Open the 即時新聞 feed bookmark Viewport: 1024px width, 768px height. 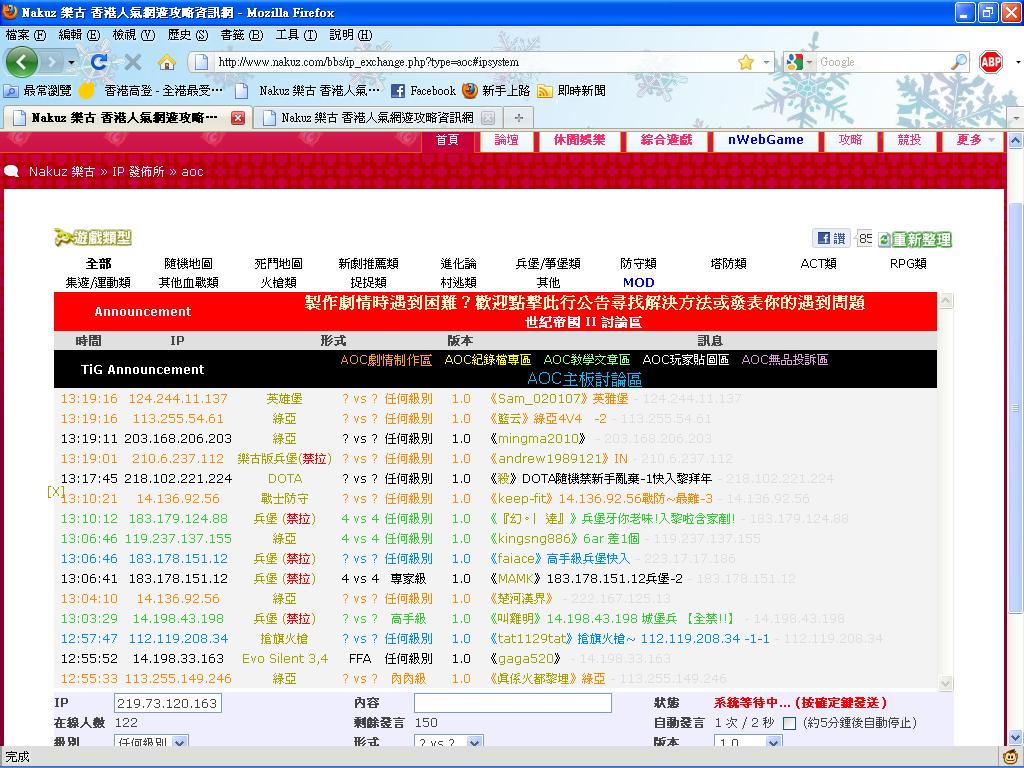point(571,91)
